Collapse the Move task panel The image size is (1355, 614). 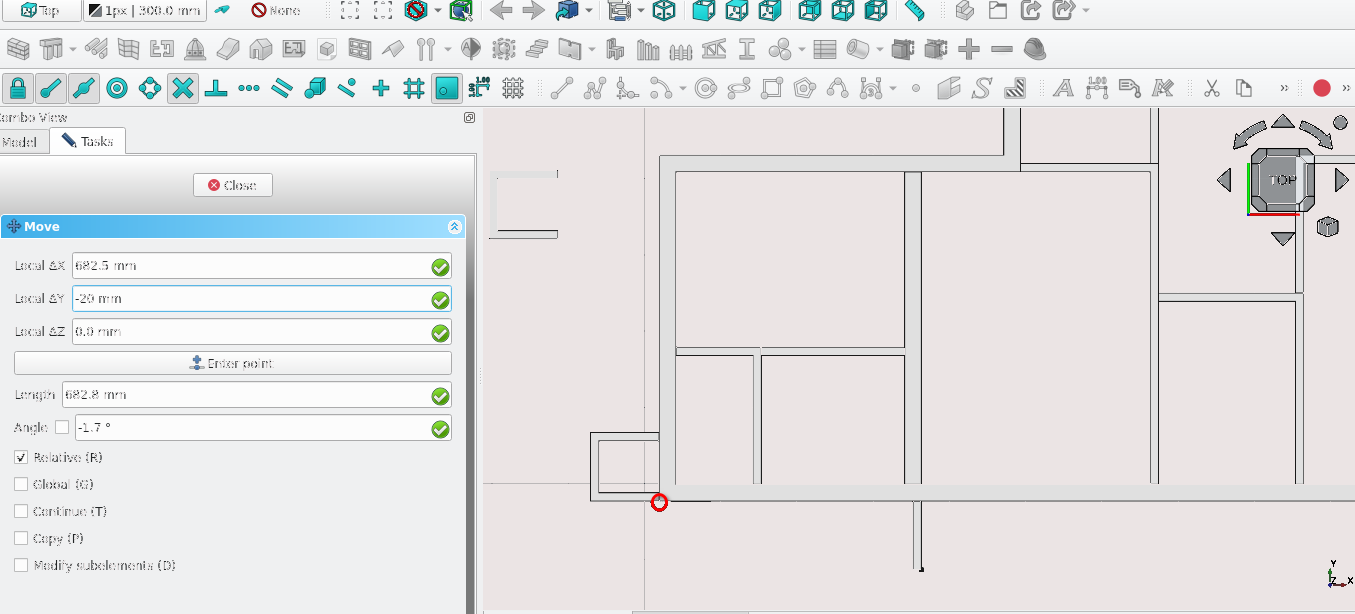tap(455, 227)
